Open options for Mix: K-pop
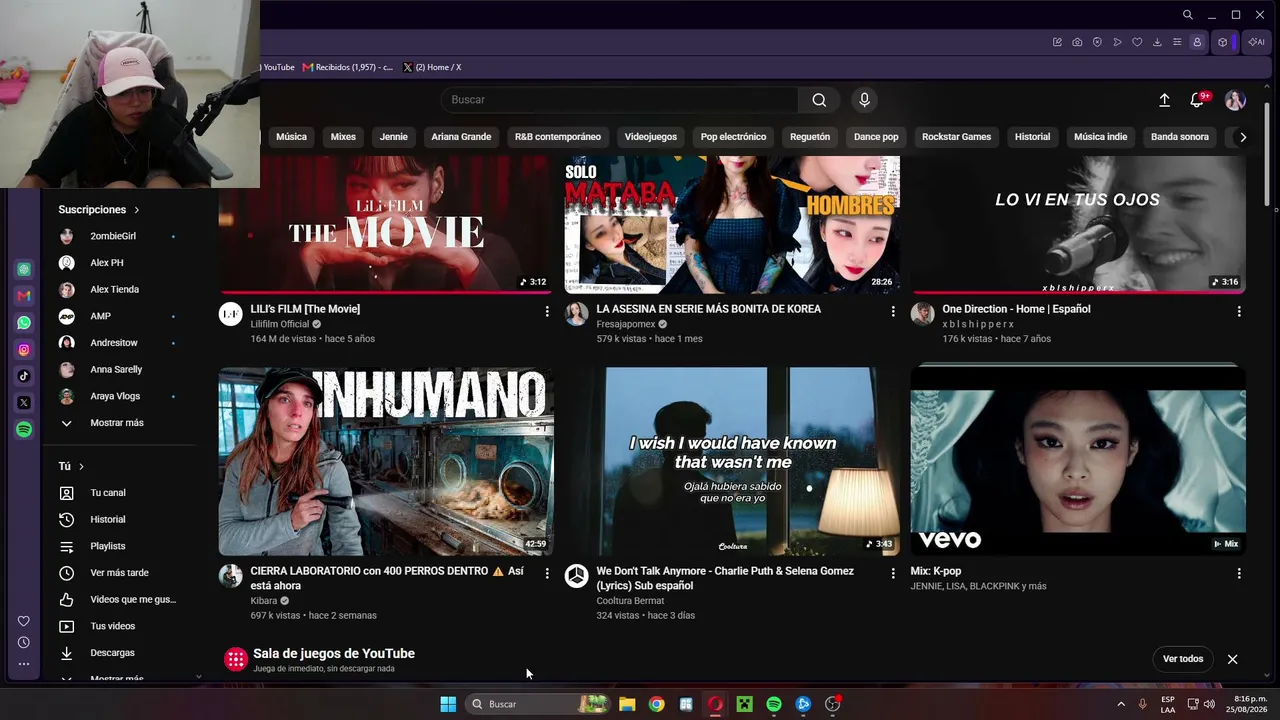Image resolution: width=1280 pixels, height=720 pixels. [x=1239, y=573]
